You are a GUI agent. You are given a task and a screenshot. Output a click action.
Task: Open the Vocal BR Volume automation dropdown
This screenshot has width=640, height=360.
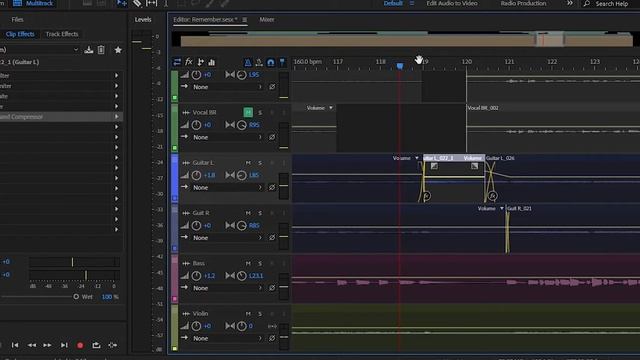click(331, 108)
